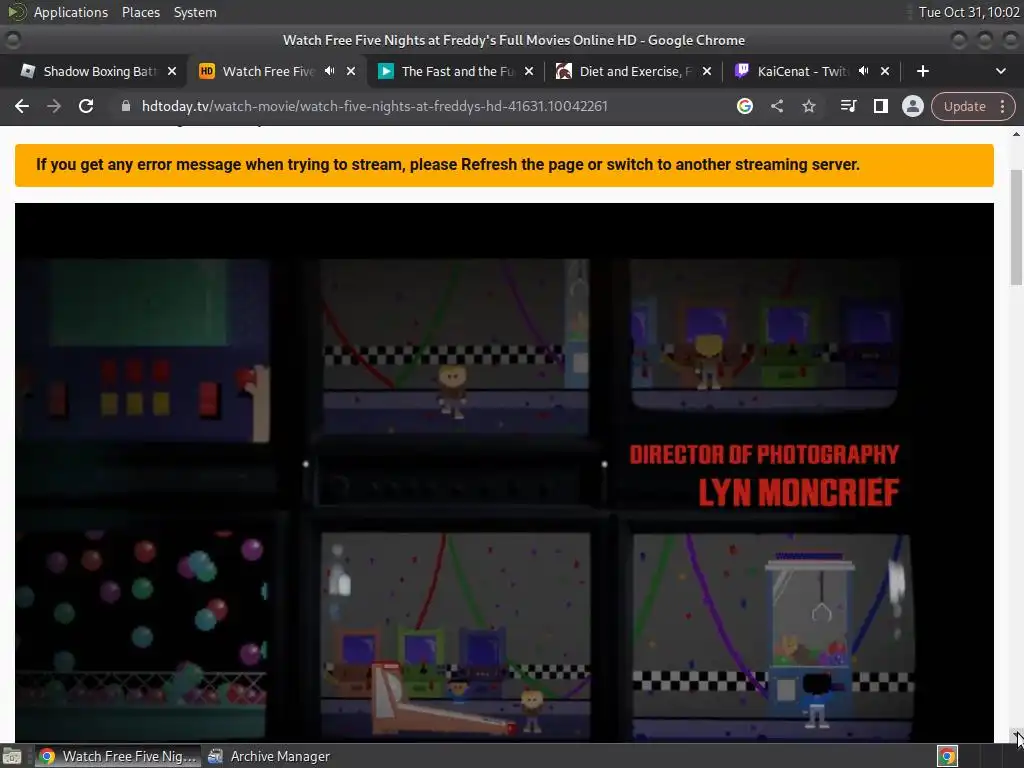The image size is (1024, 768).
Task: Click the Twitch favicon on KaiCenat tab
Action: point(741,71)
